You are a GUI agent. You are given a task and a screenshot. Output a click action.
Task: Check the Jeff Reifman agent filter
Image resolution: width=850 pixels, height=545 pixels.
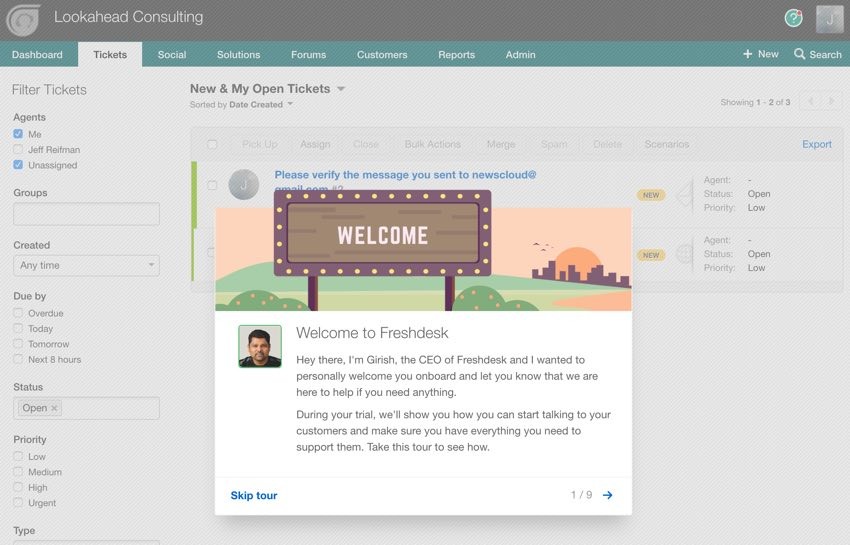point(18,149)
